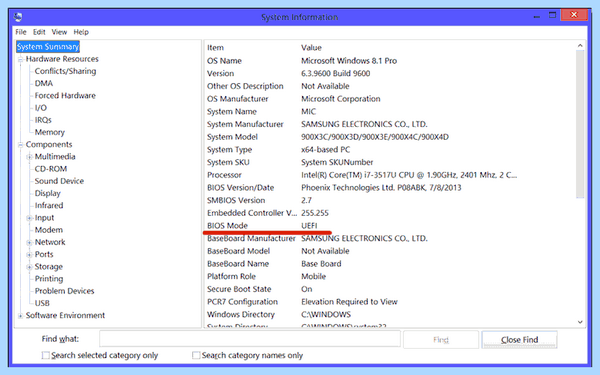Image resolution: width=600 pixels, height=375 pixels.
Task: Click the Find button
Action: tap(441, 339)
